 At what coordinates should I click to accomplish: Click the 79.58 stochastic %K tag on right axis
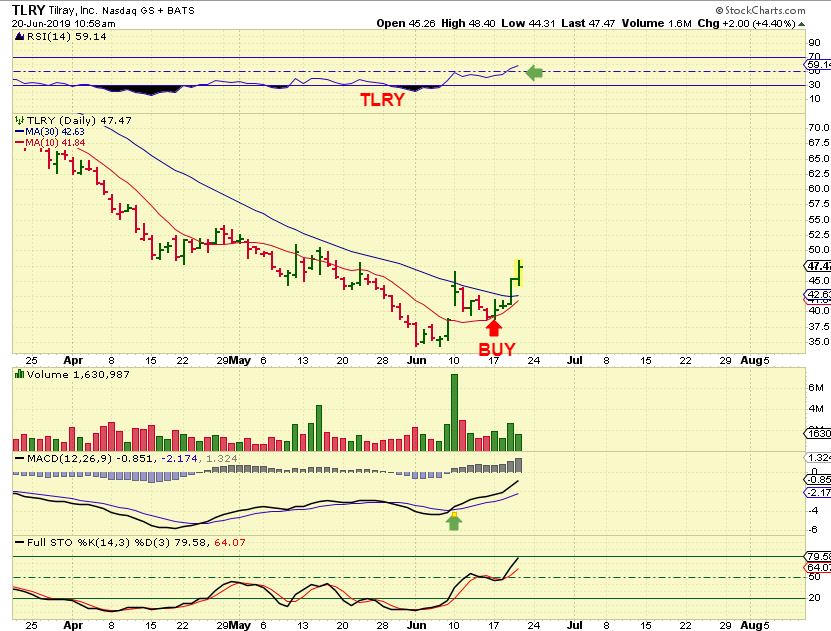819,556
